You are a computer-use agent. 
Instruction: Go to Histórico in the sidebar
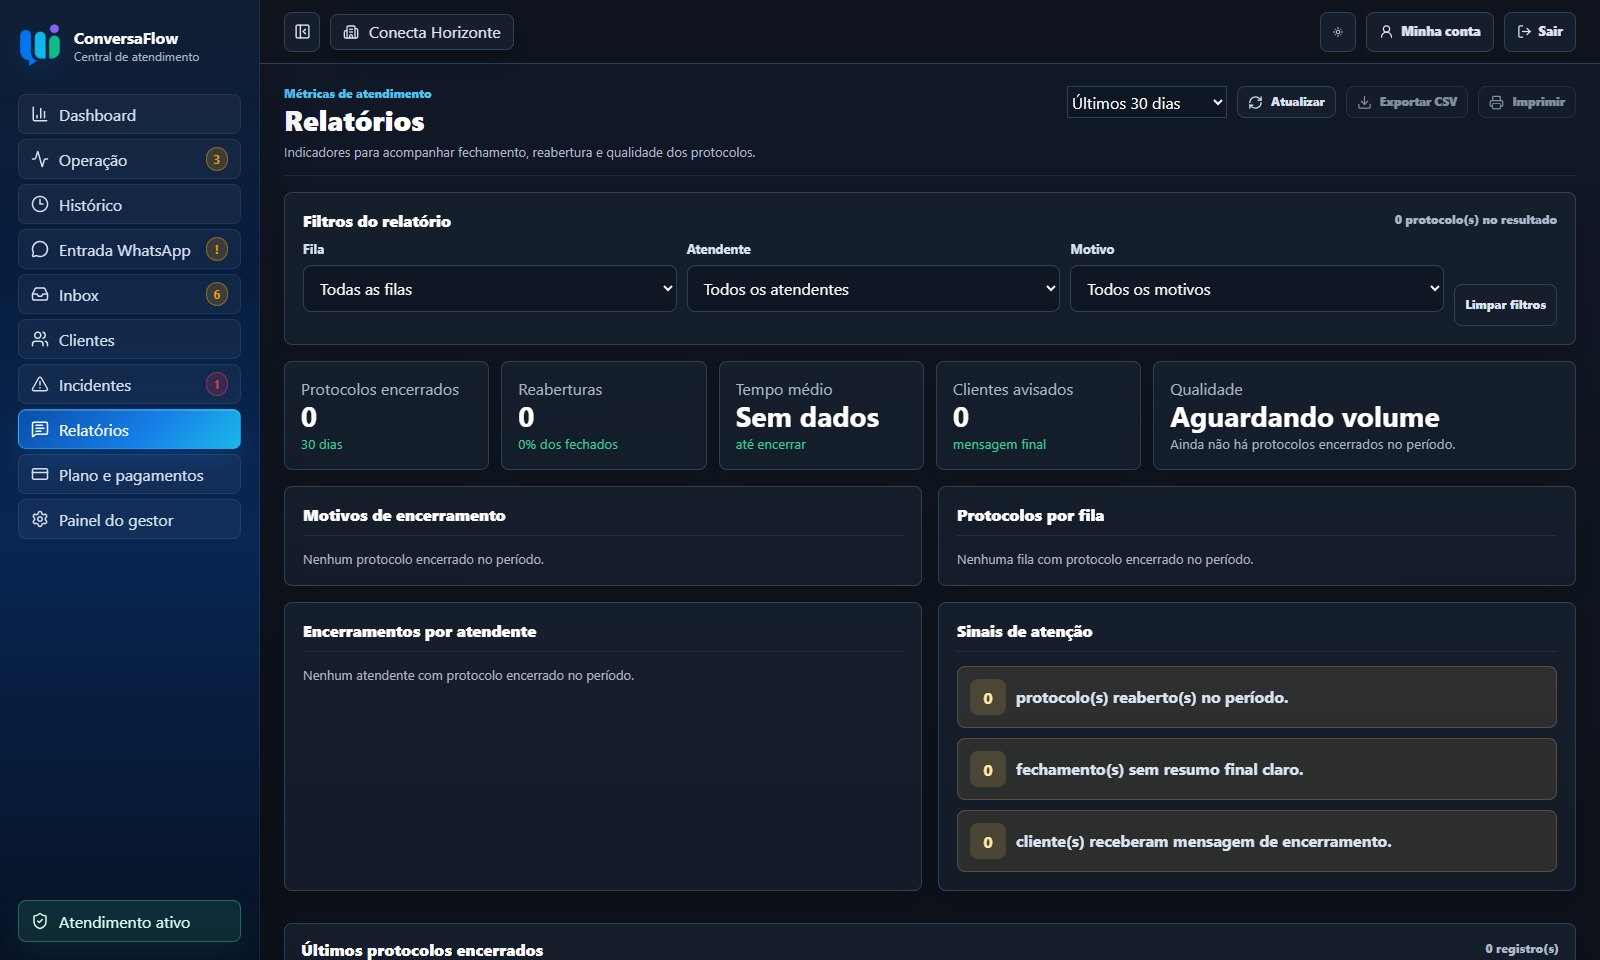pyautogui.click(x=129, y=204)
